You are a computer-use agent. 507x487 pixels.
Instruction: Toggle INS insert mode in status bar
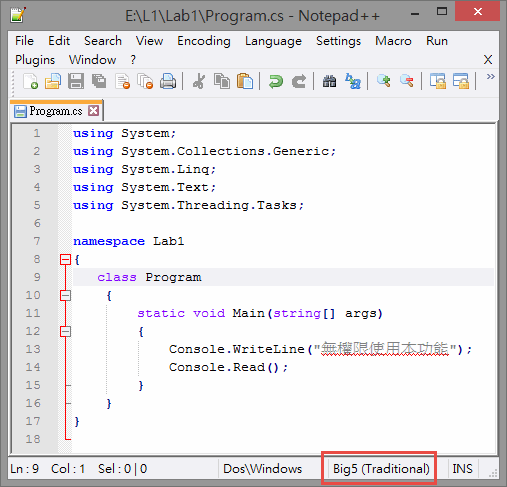pyautogui.click(x=462, y=469)
